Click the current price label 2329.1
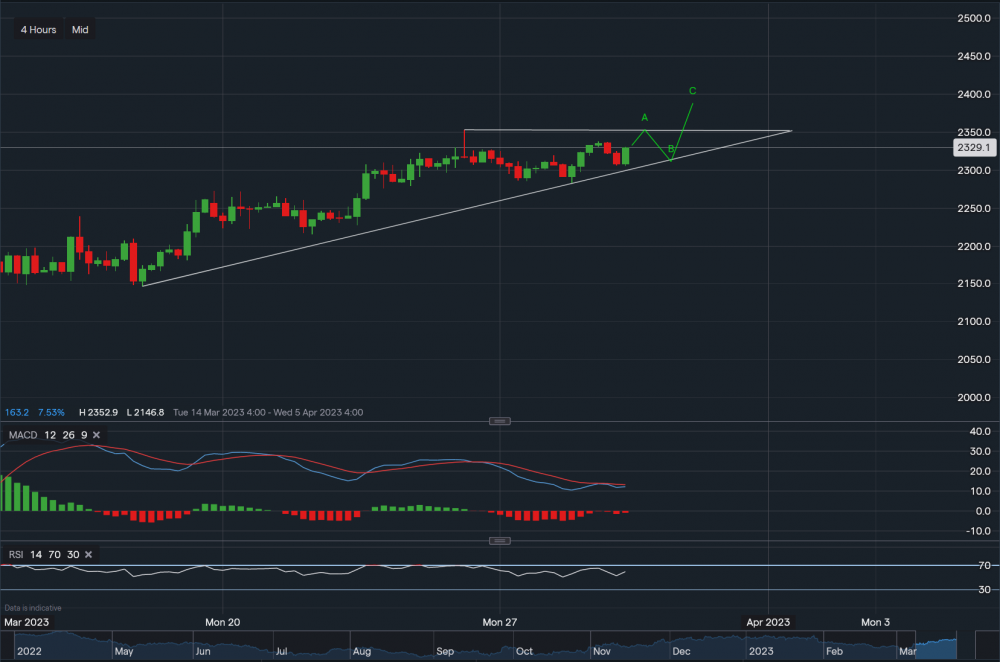The image size is (1000, 662). pyautogui.click(x=972, y=147)
